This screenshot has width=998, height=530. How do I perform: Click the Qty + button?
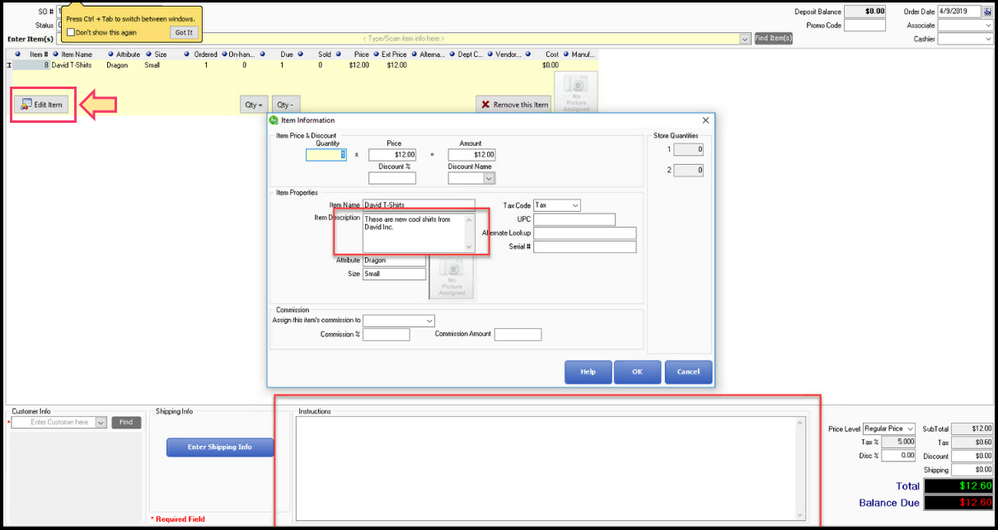(253, 104)
